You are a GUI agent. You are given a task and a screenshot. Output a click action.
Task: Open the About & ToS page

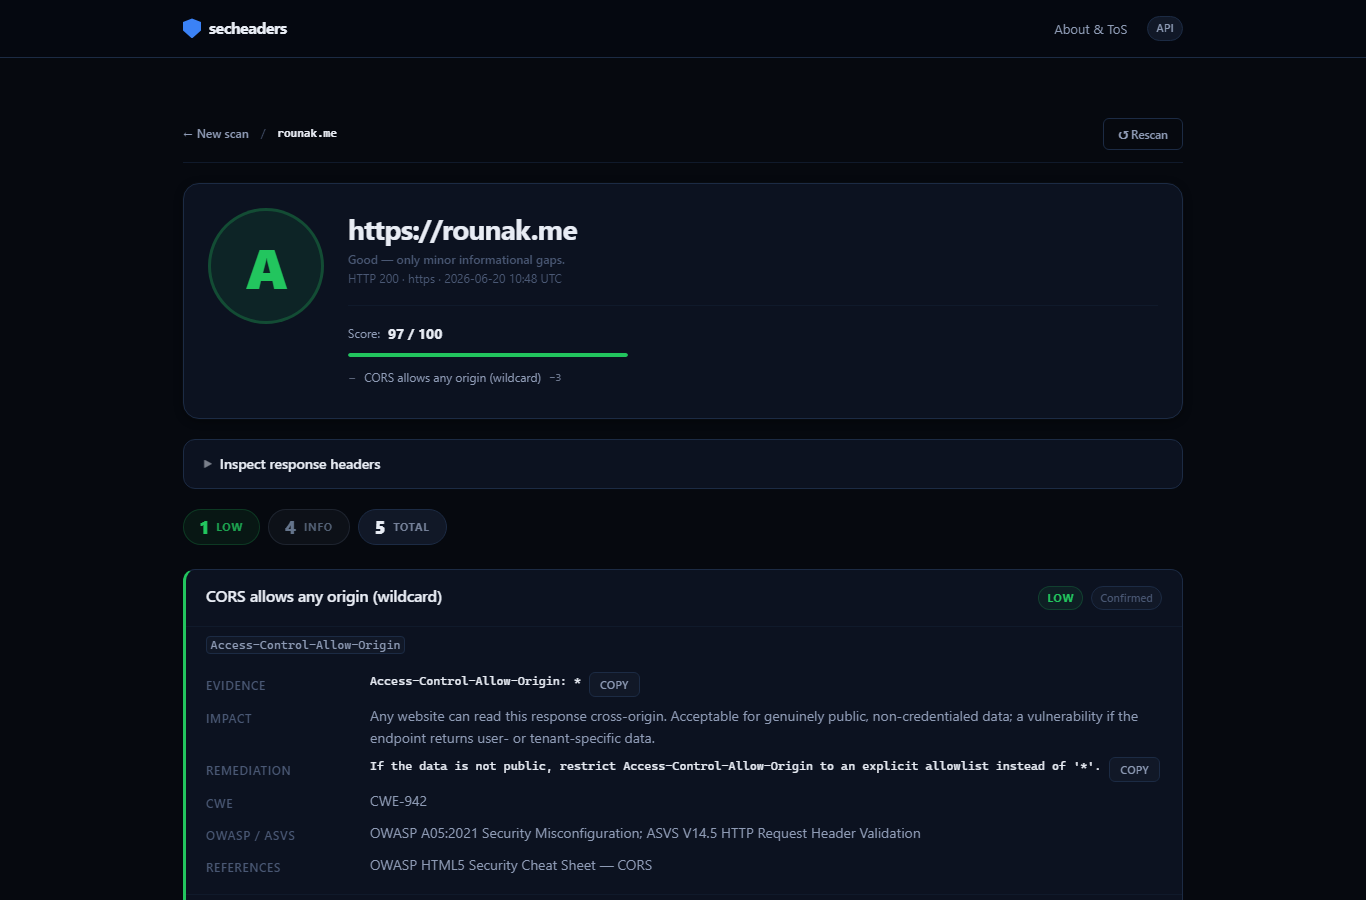point(1090,29)
